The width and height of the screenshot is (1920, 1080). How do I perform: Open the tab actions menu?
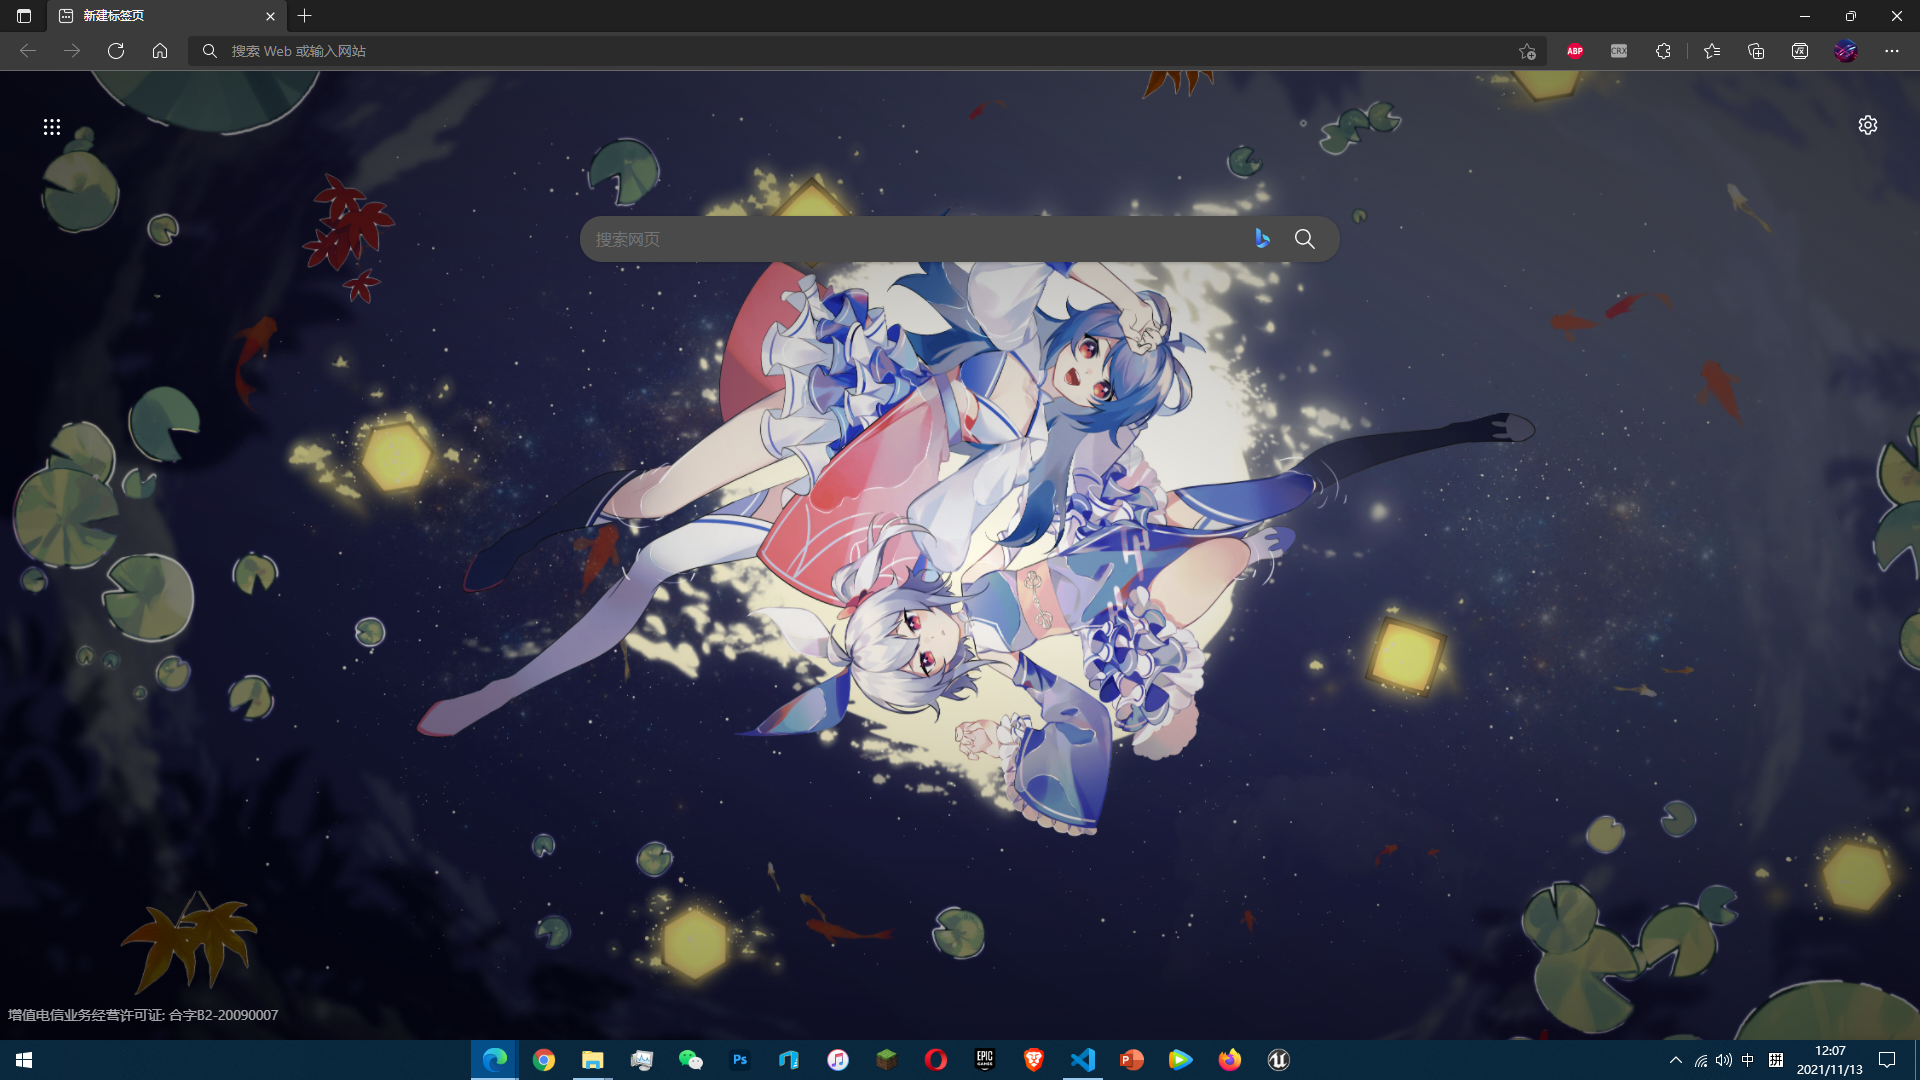[24, 16]
